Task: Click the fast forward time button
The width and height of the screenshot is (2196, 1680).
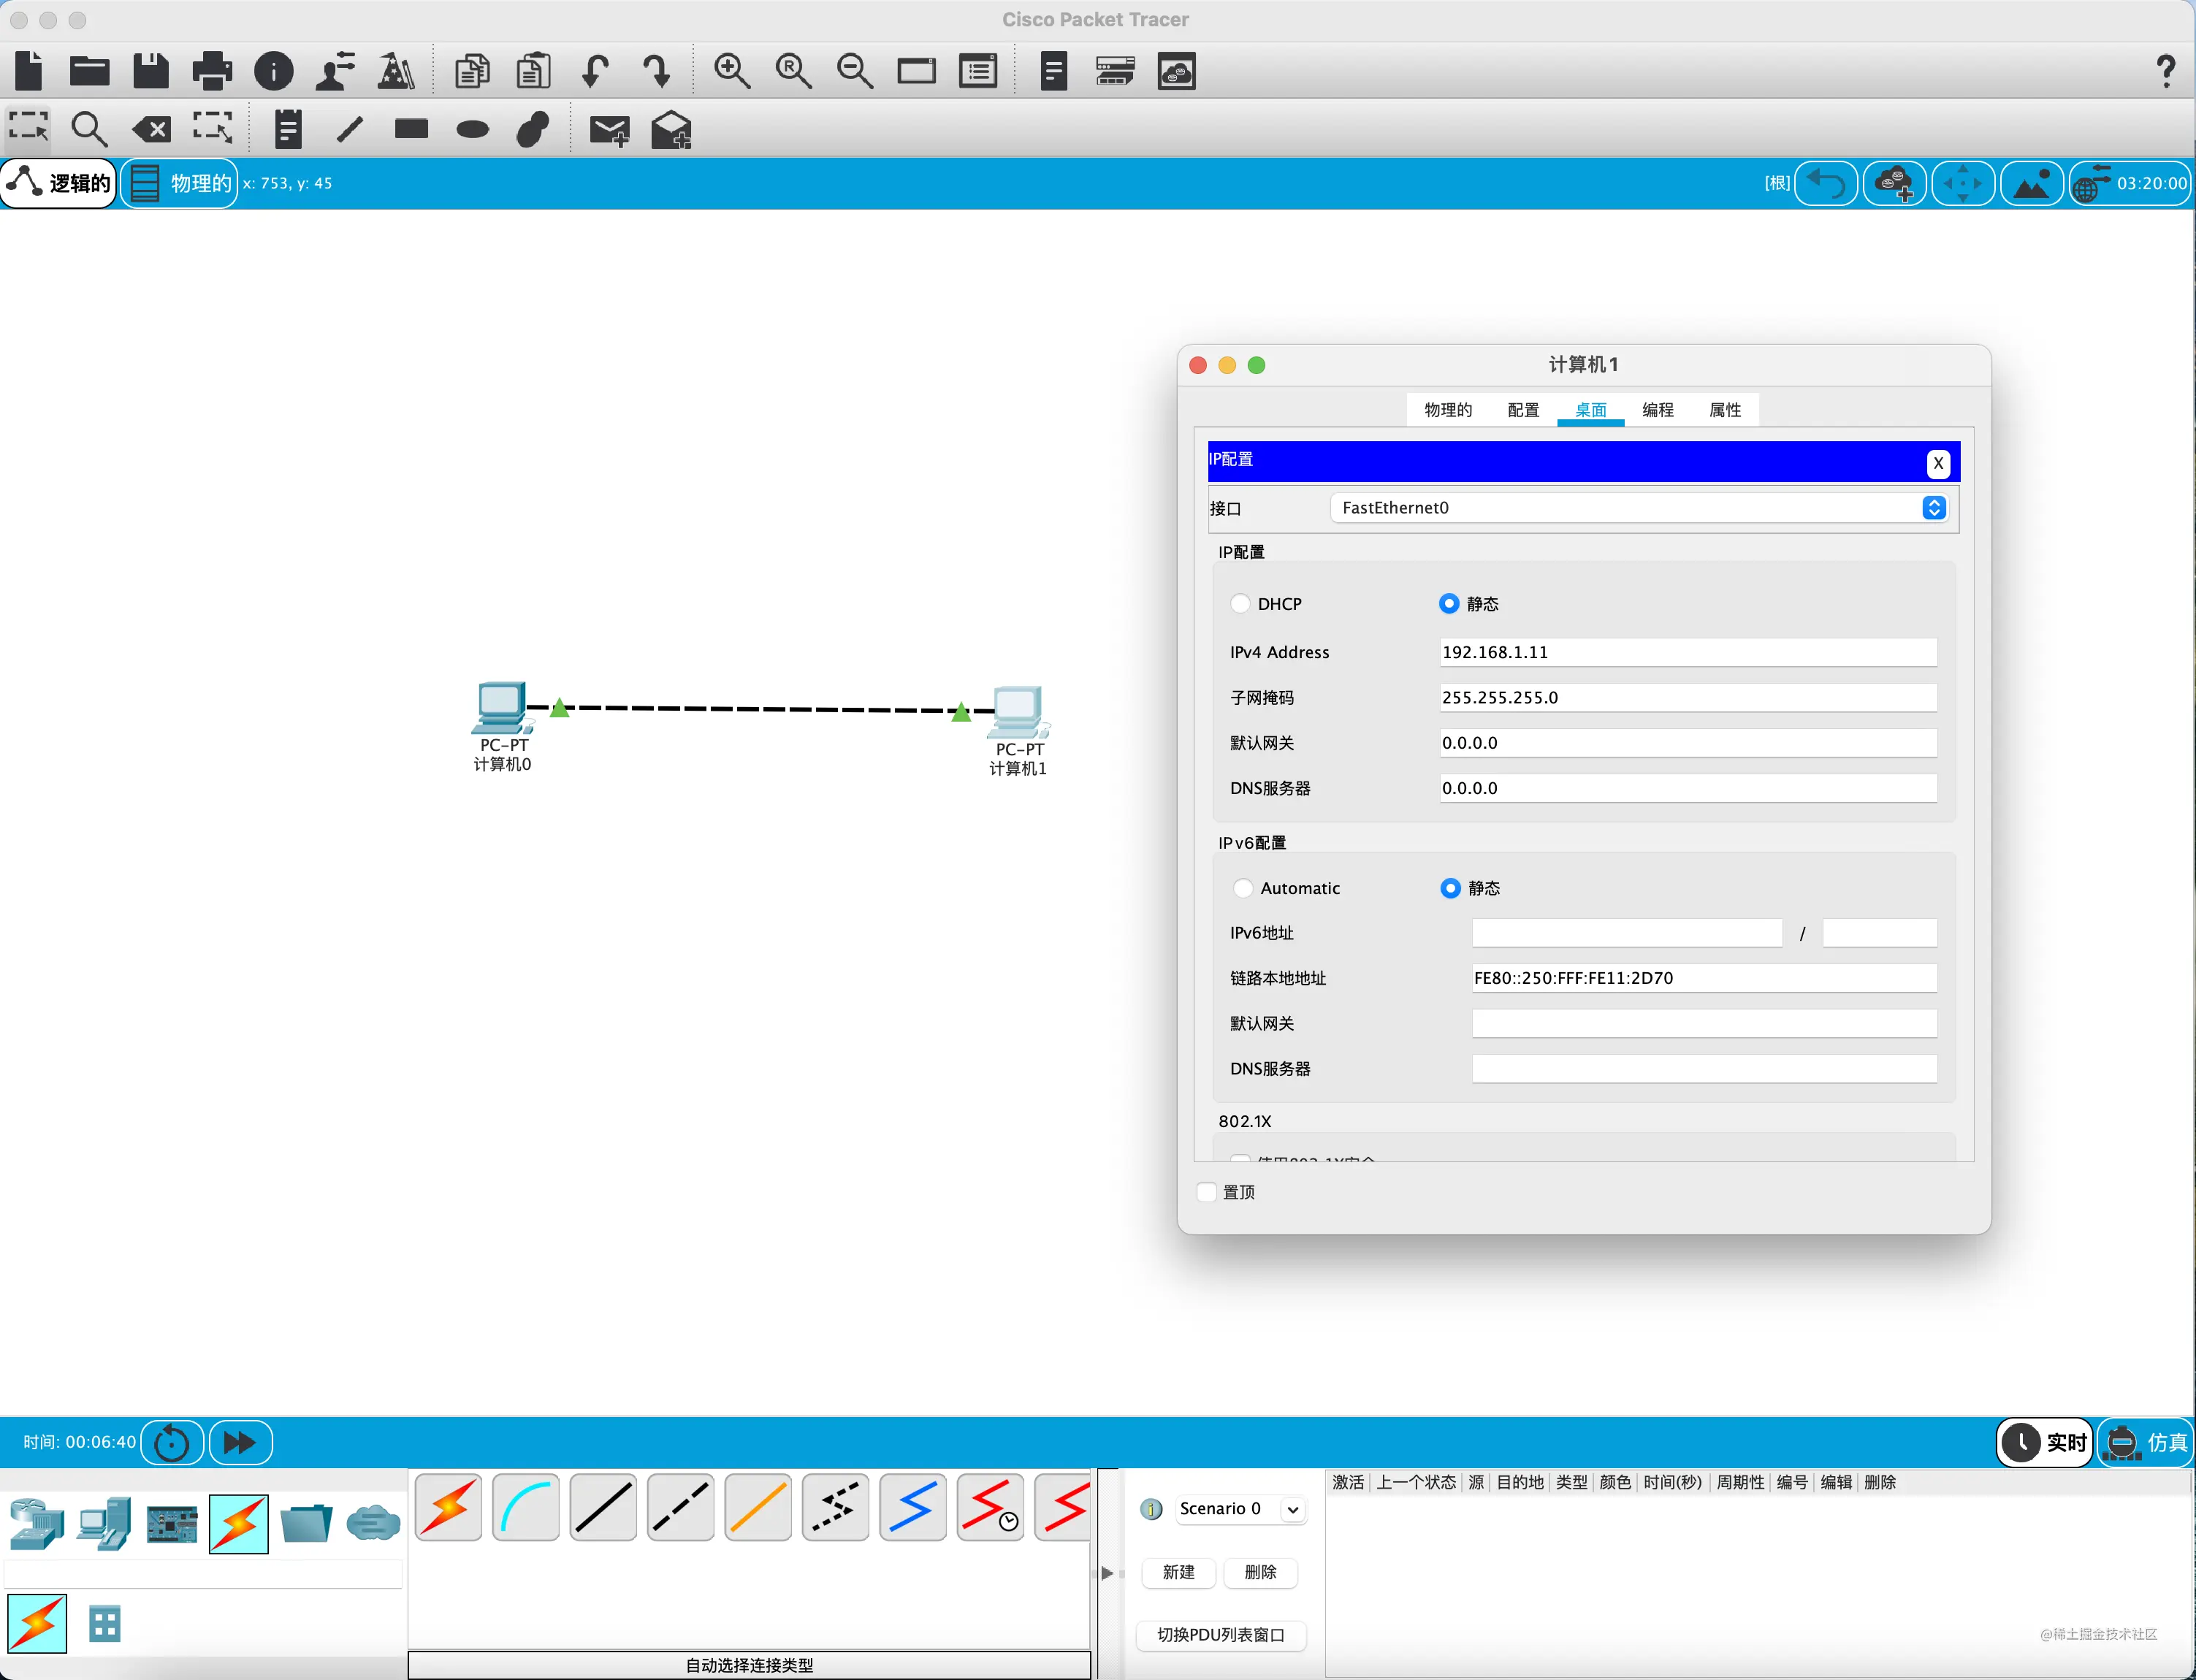Action: coord(240,1442)
